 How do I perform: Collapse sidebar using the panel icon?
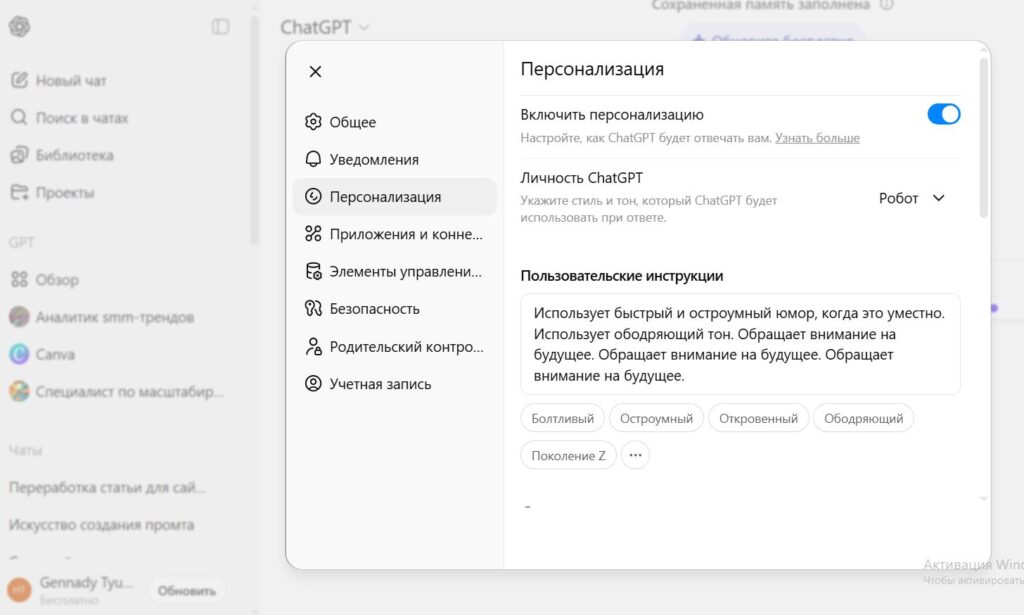[x=221, y=27]
